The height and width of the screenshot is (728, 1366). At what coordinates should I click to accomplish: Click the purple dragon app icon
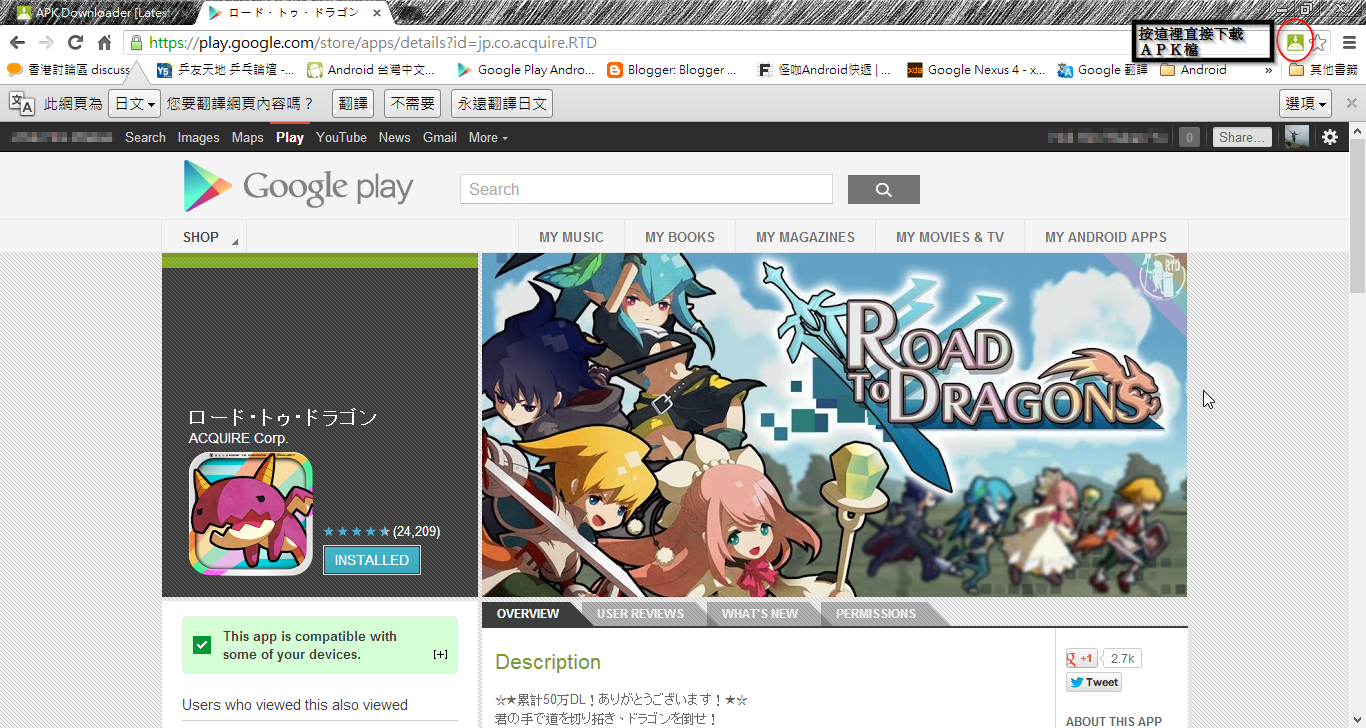[x=251, y=514]
